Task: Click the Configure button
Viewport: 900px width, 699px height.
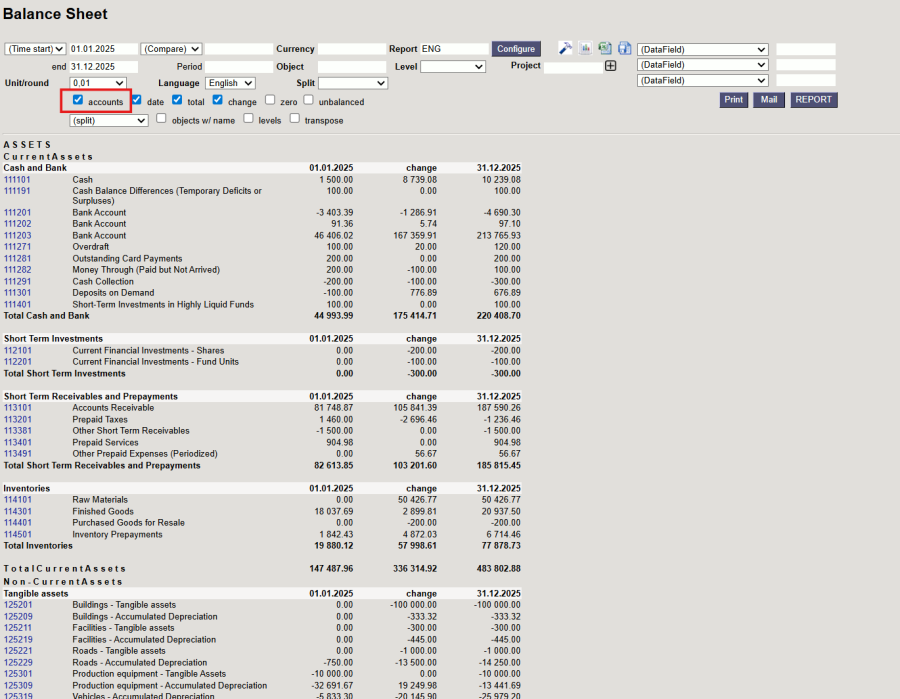Action: coord(516,49)
